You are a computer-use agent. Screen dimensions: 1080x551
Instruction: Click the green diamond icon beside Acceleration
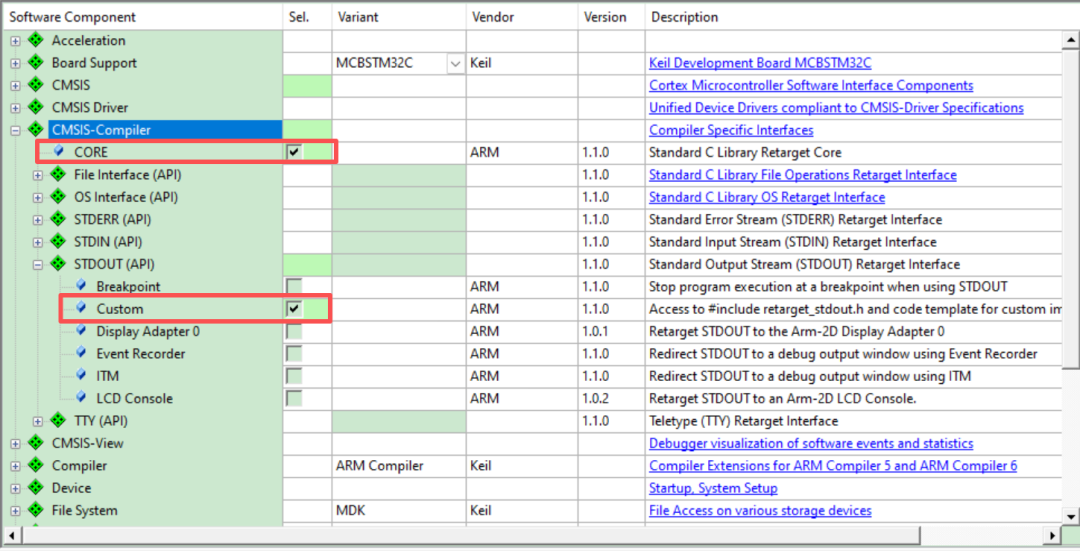[37, 41]
